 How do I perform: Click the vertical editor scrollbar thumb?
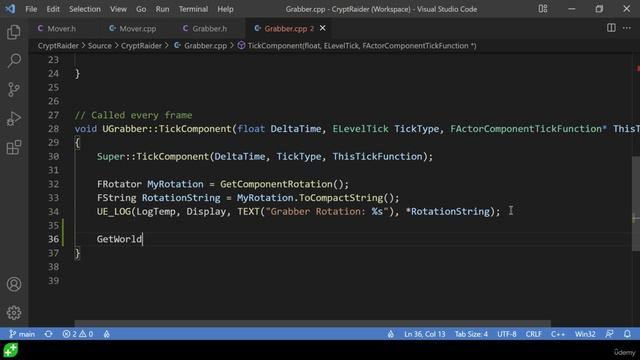coord(636,204)
